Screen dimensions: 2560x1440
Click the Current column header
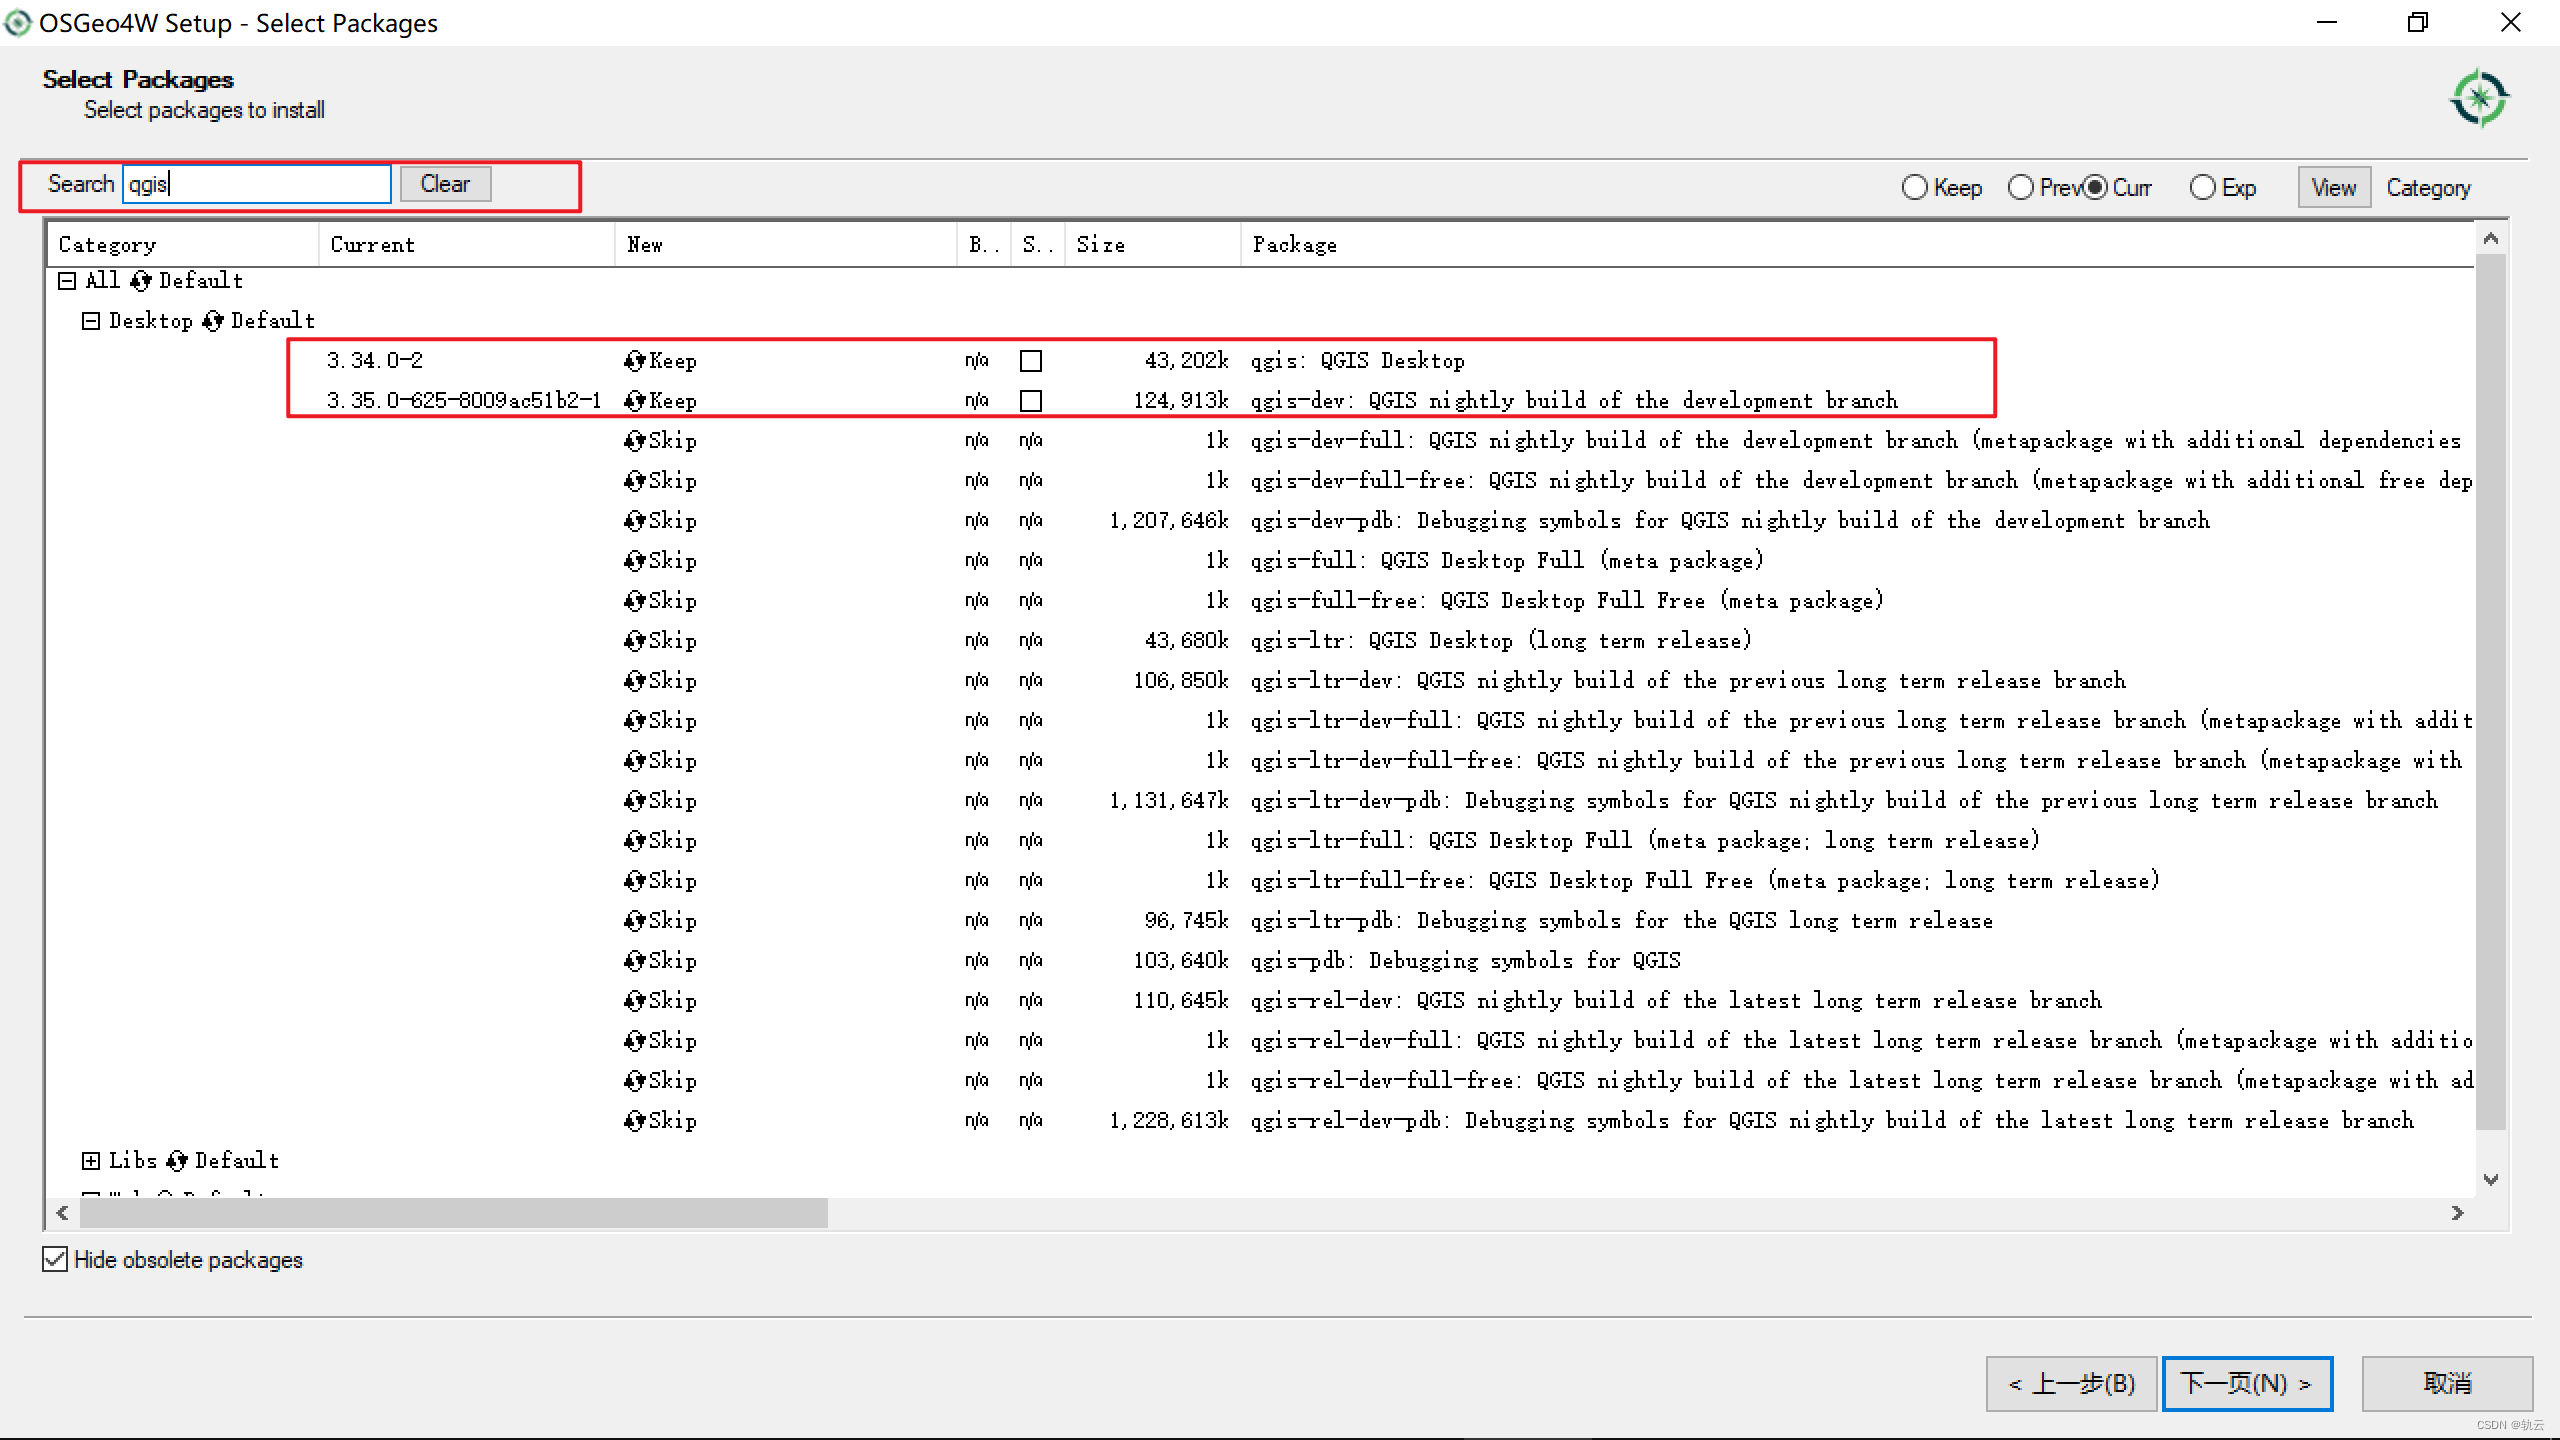point(467,245)
